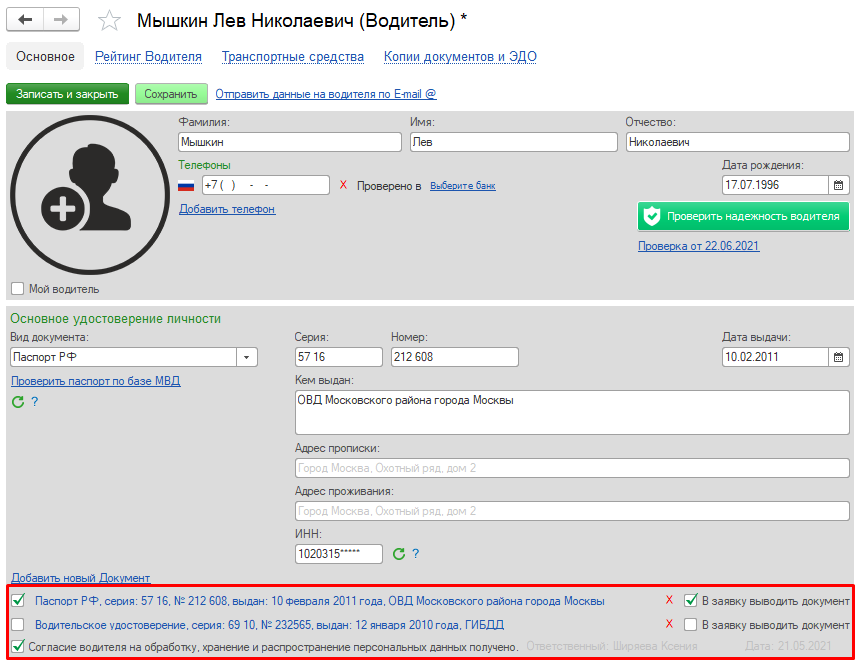861x664 pixels.
Task: Click Записать и закрыть button
Action: coord(68,94)
